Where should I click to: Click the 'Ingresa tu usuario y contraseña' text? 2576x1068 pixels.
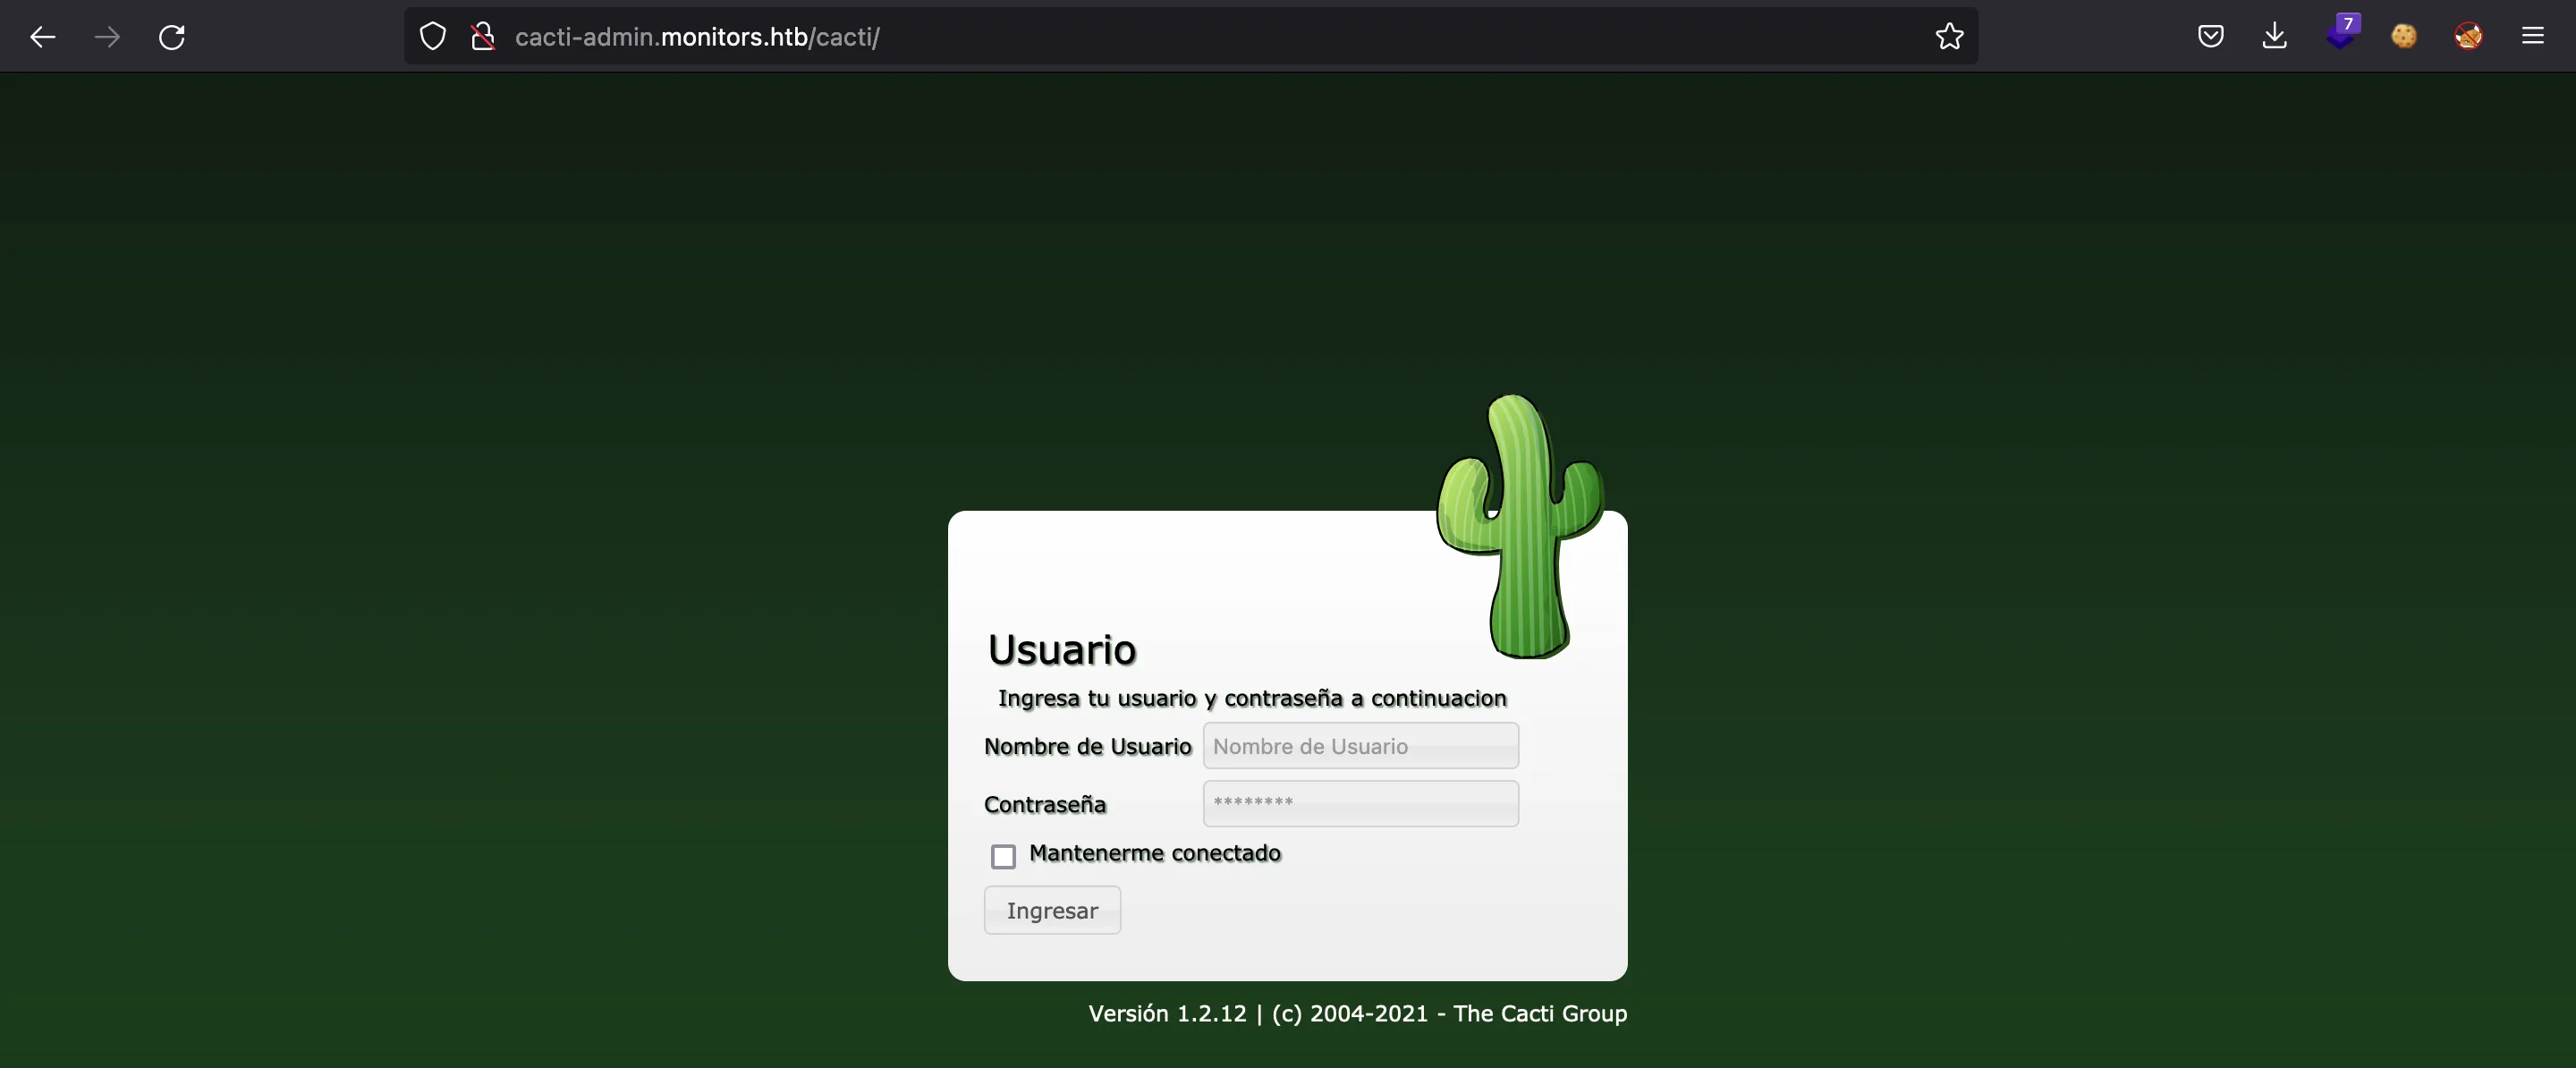coord(1252,698)
